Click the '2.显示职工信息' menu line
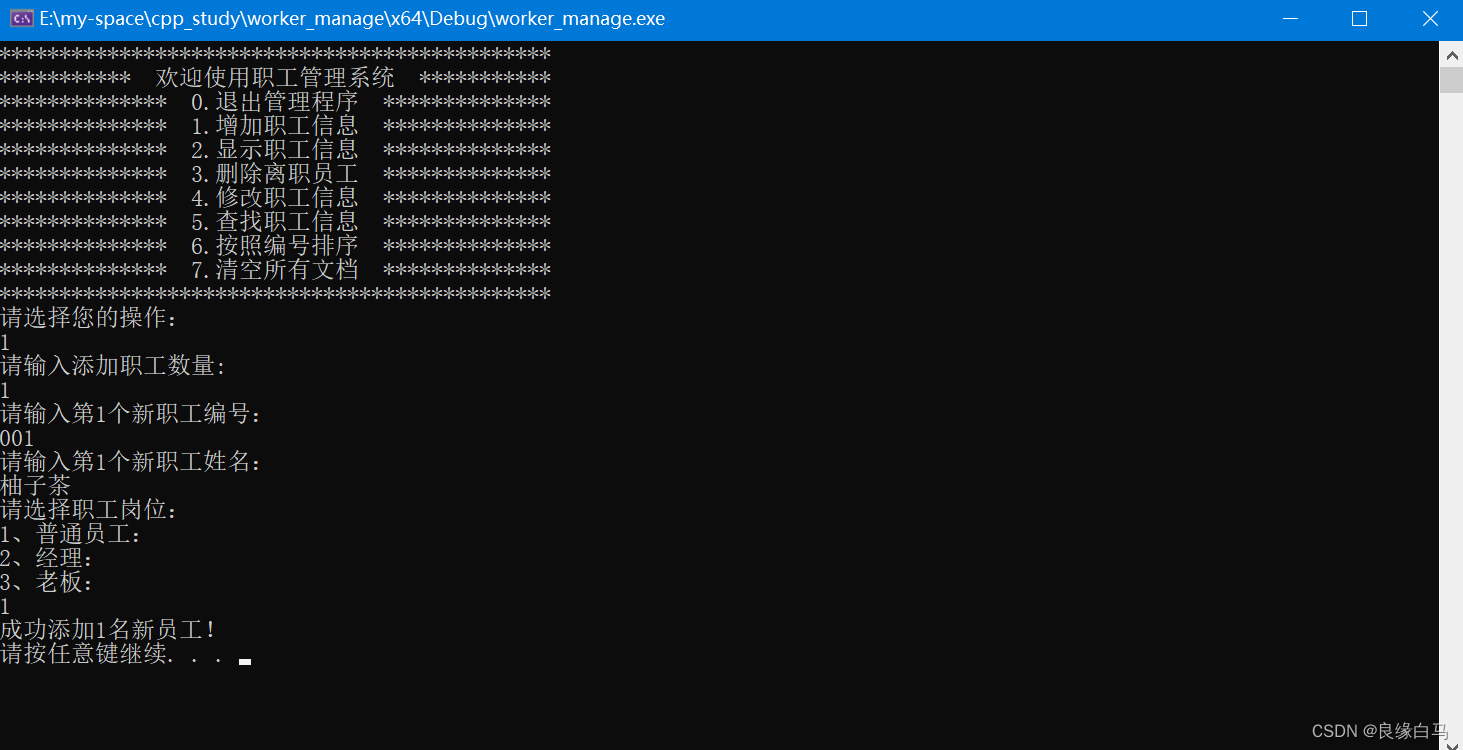 [275, 150]
